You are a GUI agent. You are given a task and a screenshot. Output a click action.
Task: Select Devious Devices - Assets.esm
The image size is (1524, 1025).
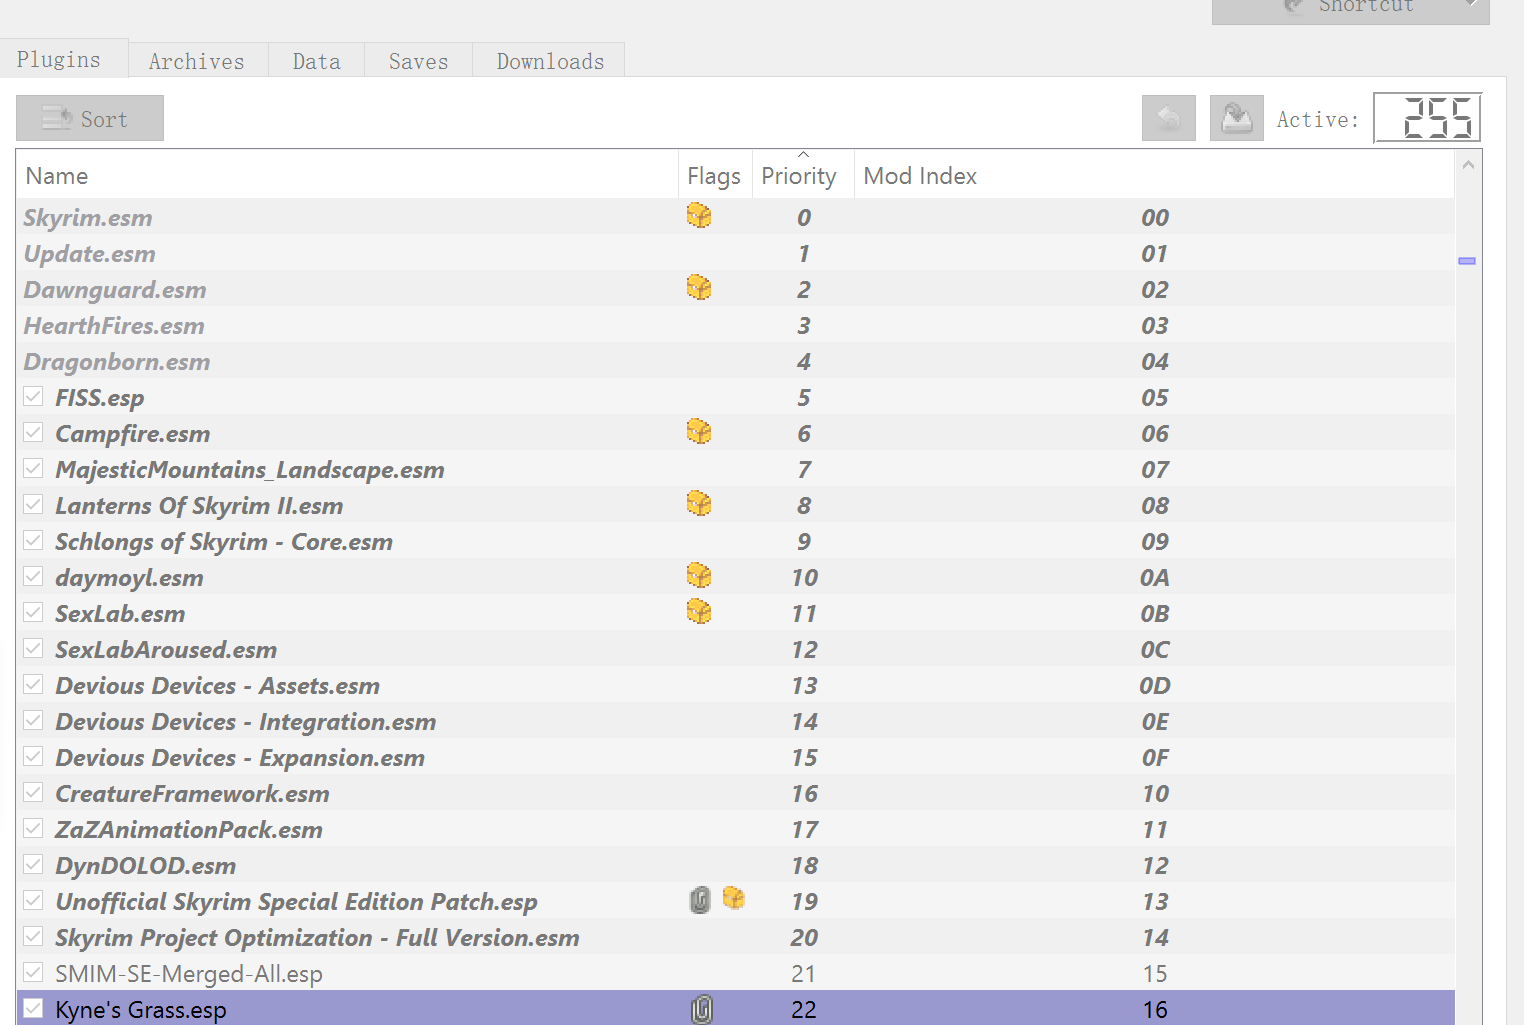[x=218, y=685]
